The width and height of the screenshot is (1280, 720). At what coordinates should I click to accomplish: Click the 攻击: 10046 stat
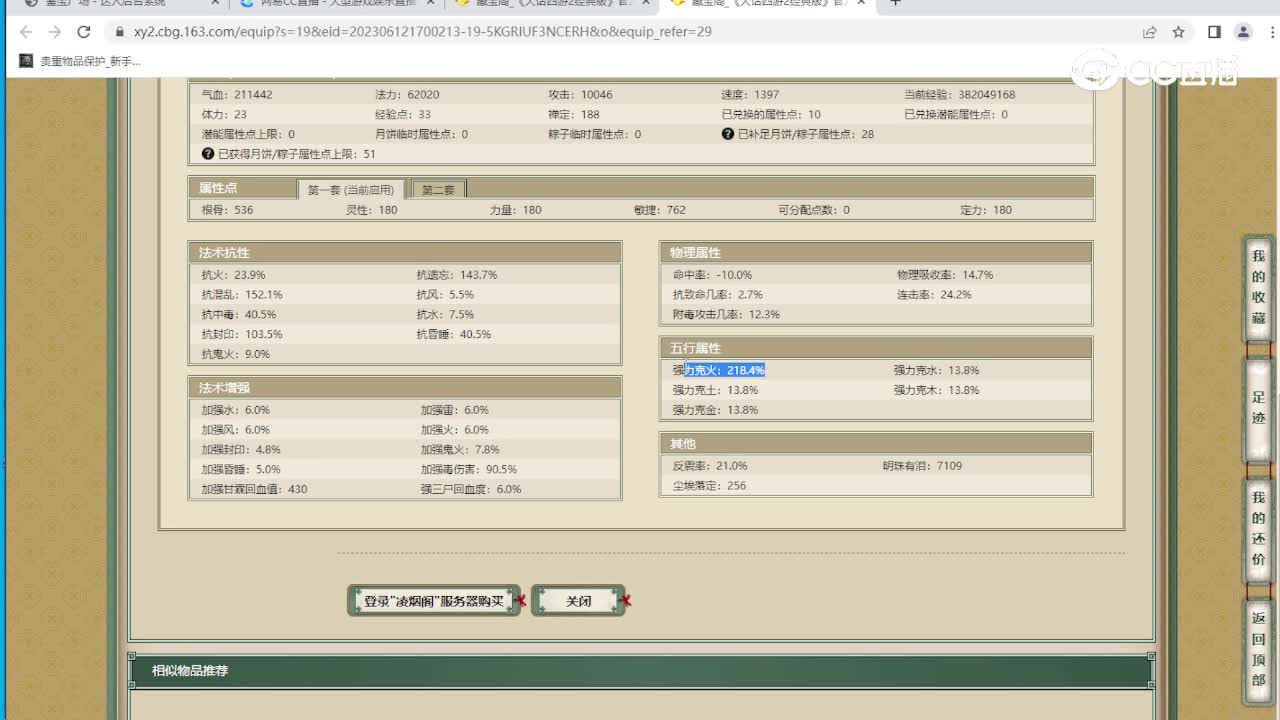point(580,95)
